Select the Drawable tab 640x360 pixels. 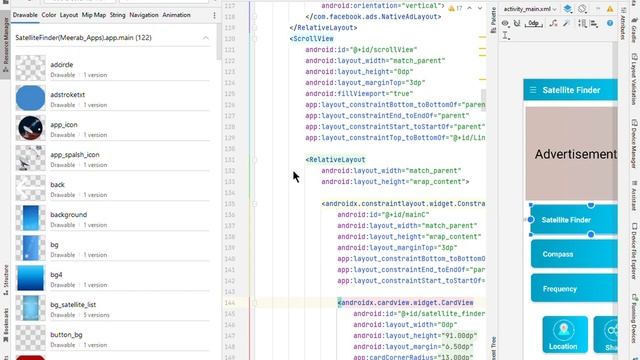25,15
